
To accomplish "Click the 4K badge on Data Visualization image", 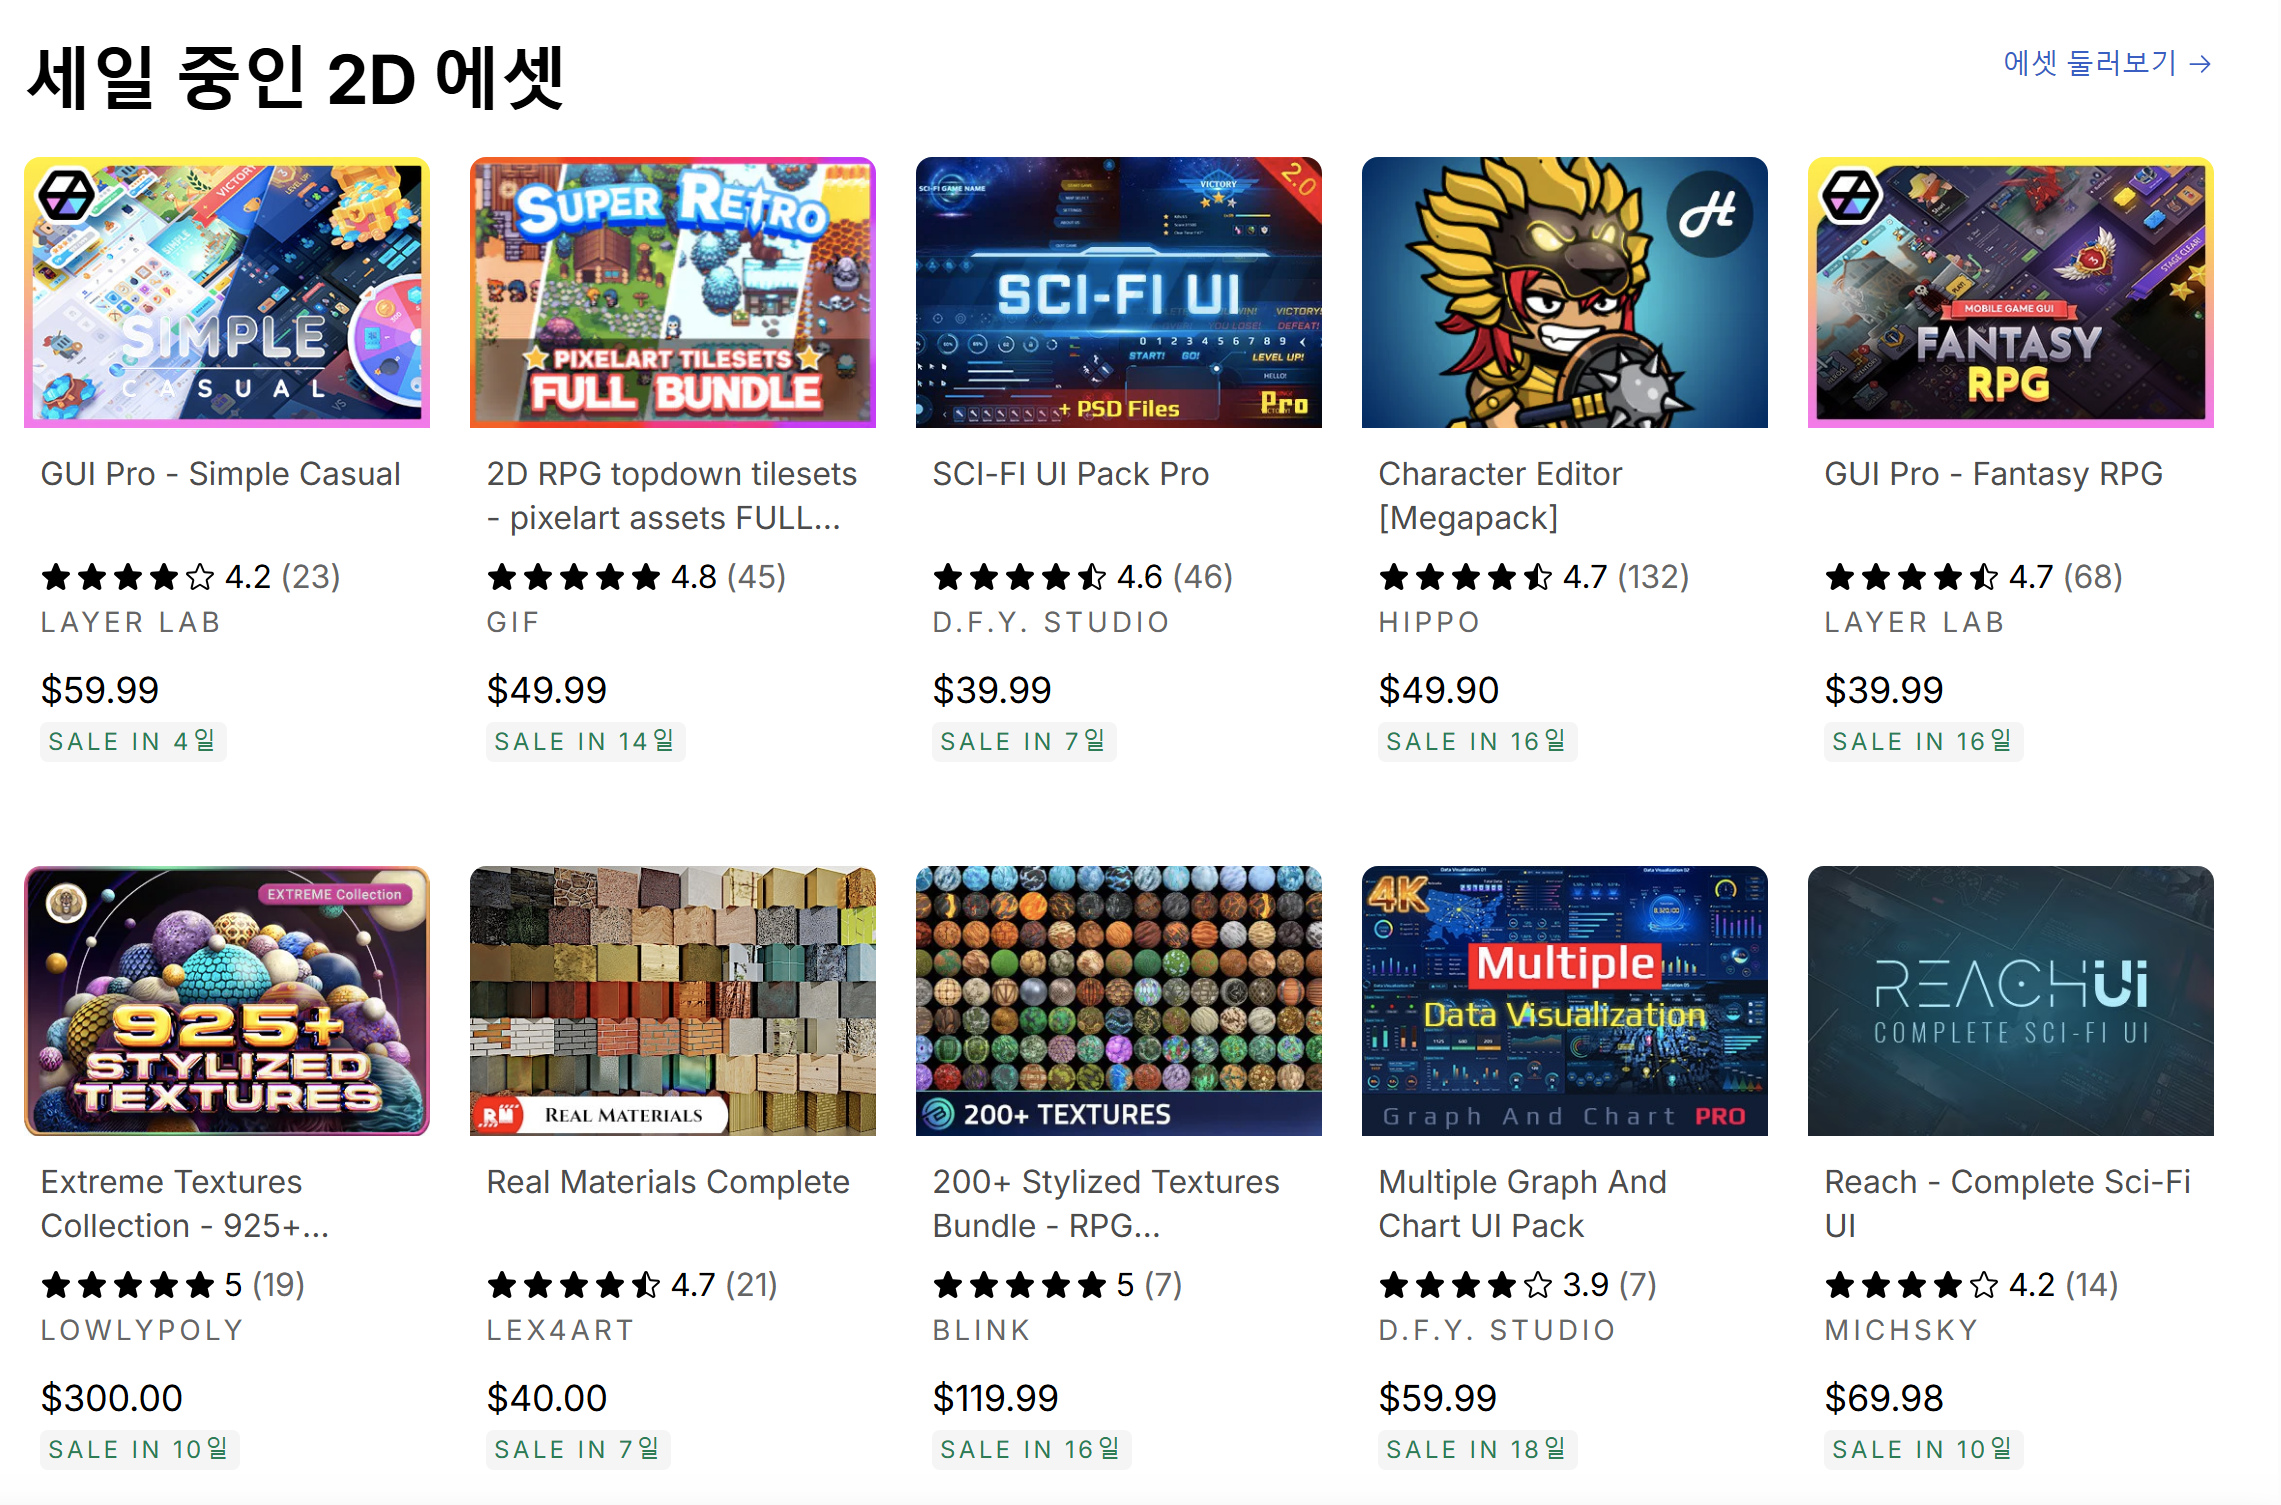I will pos(1398,893).
